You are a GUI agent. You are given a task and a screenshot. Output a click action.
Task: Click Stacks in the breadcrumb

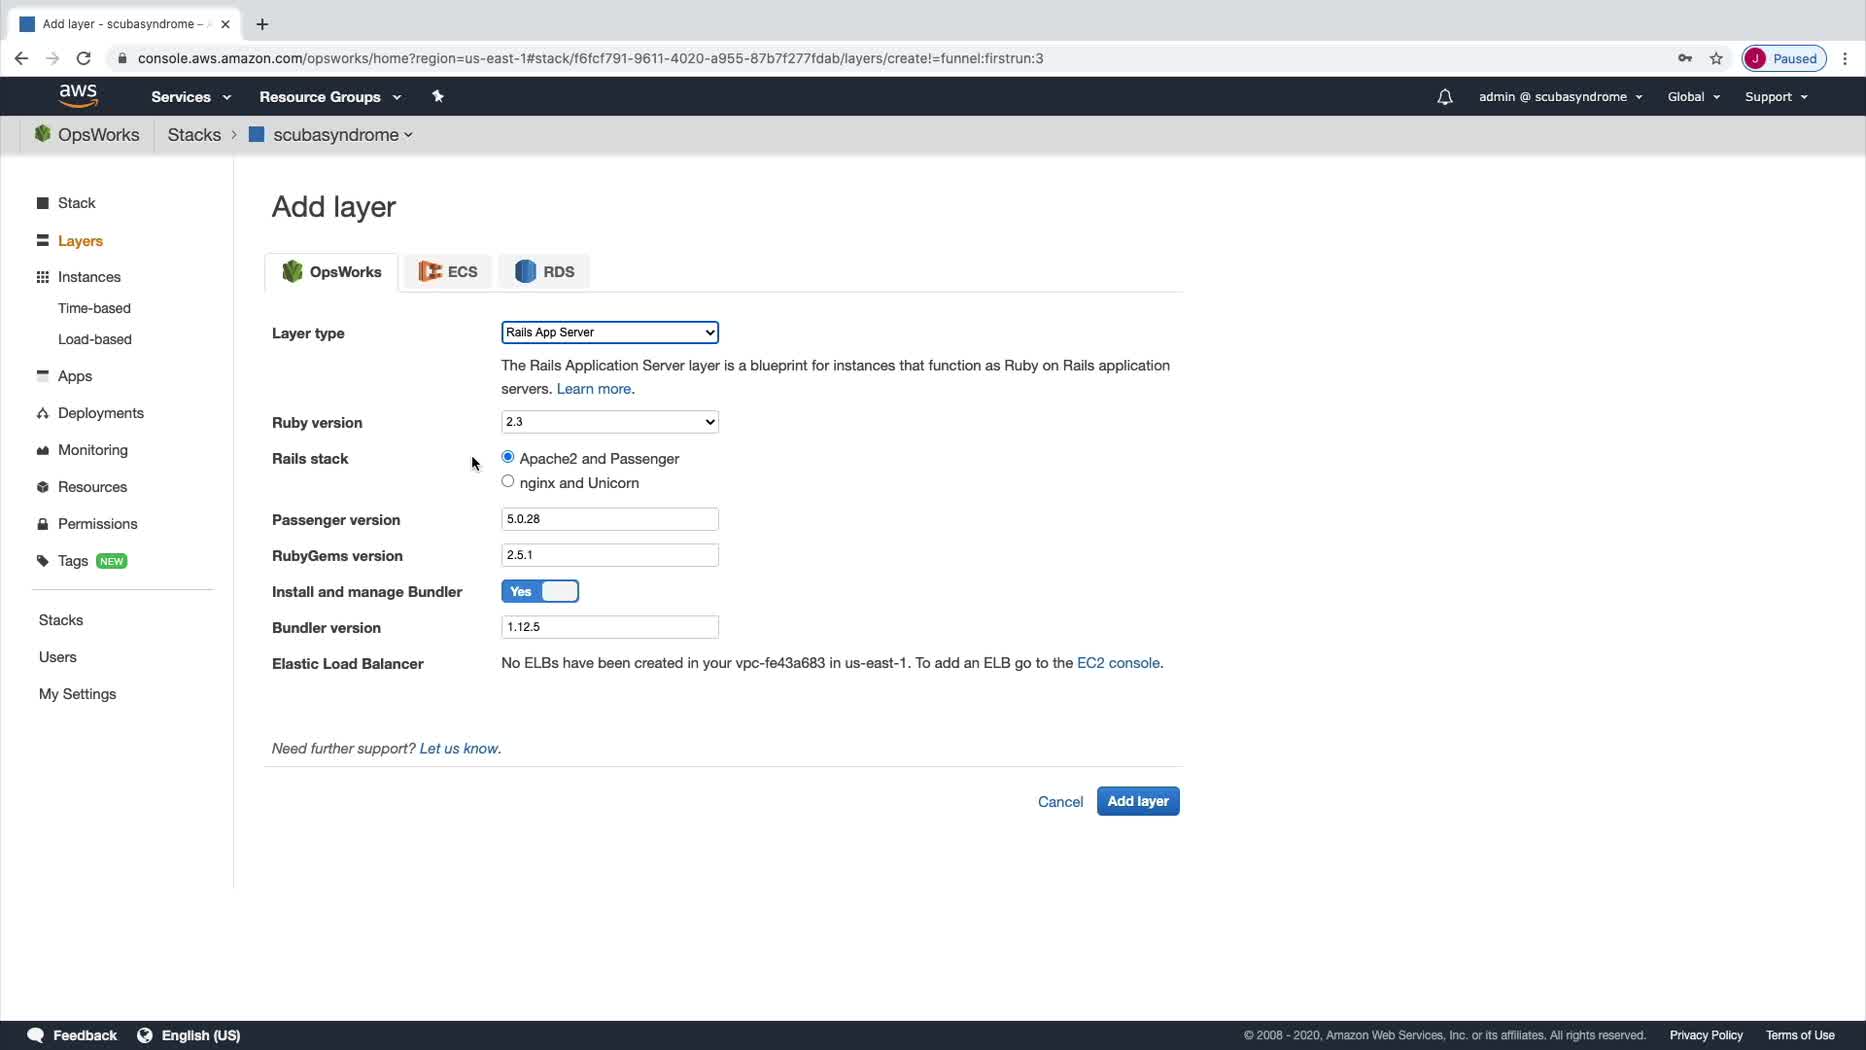(x=194, y=135)
